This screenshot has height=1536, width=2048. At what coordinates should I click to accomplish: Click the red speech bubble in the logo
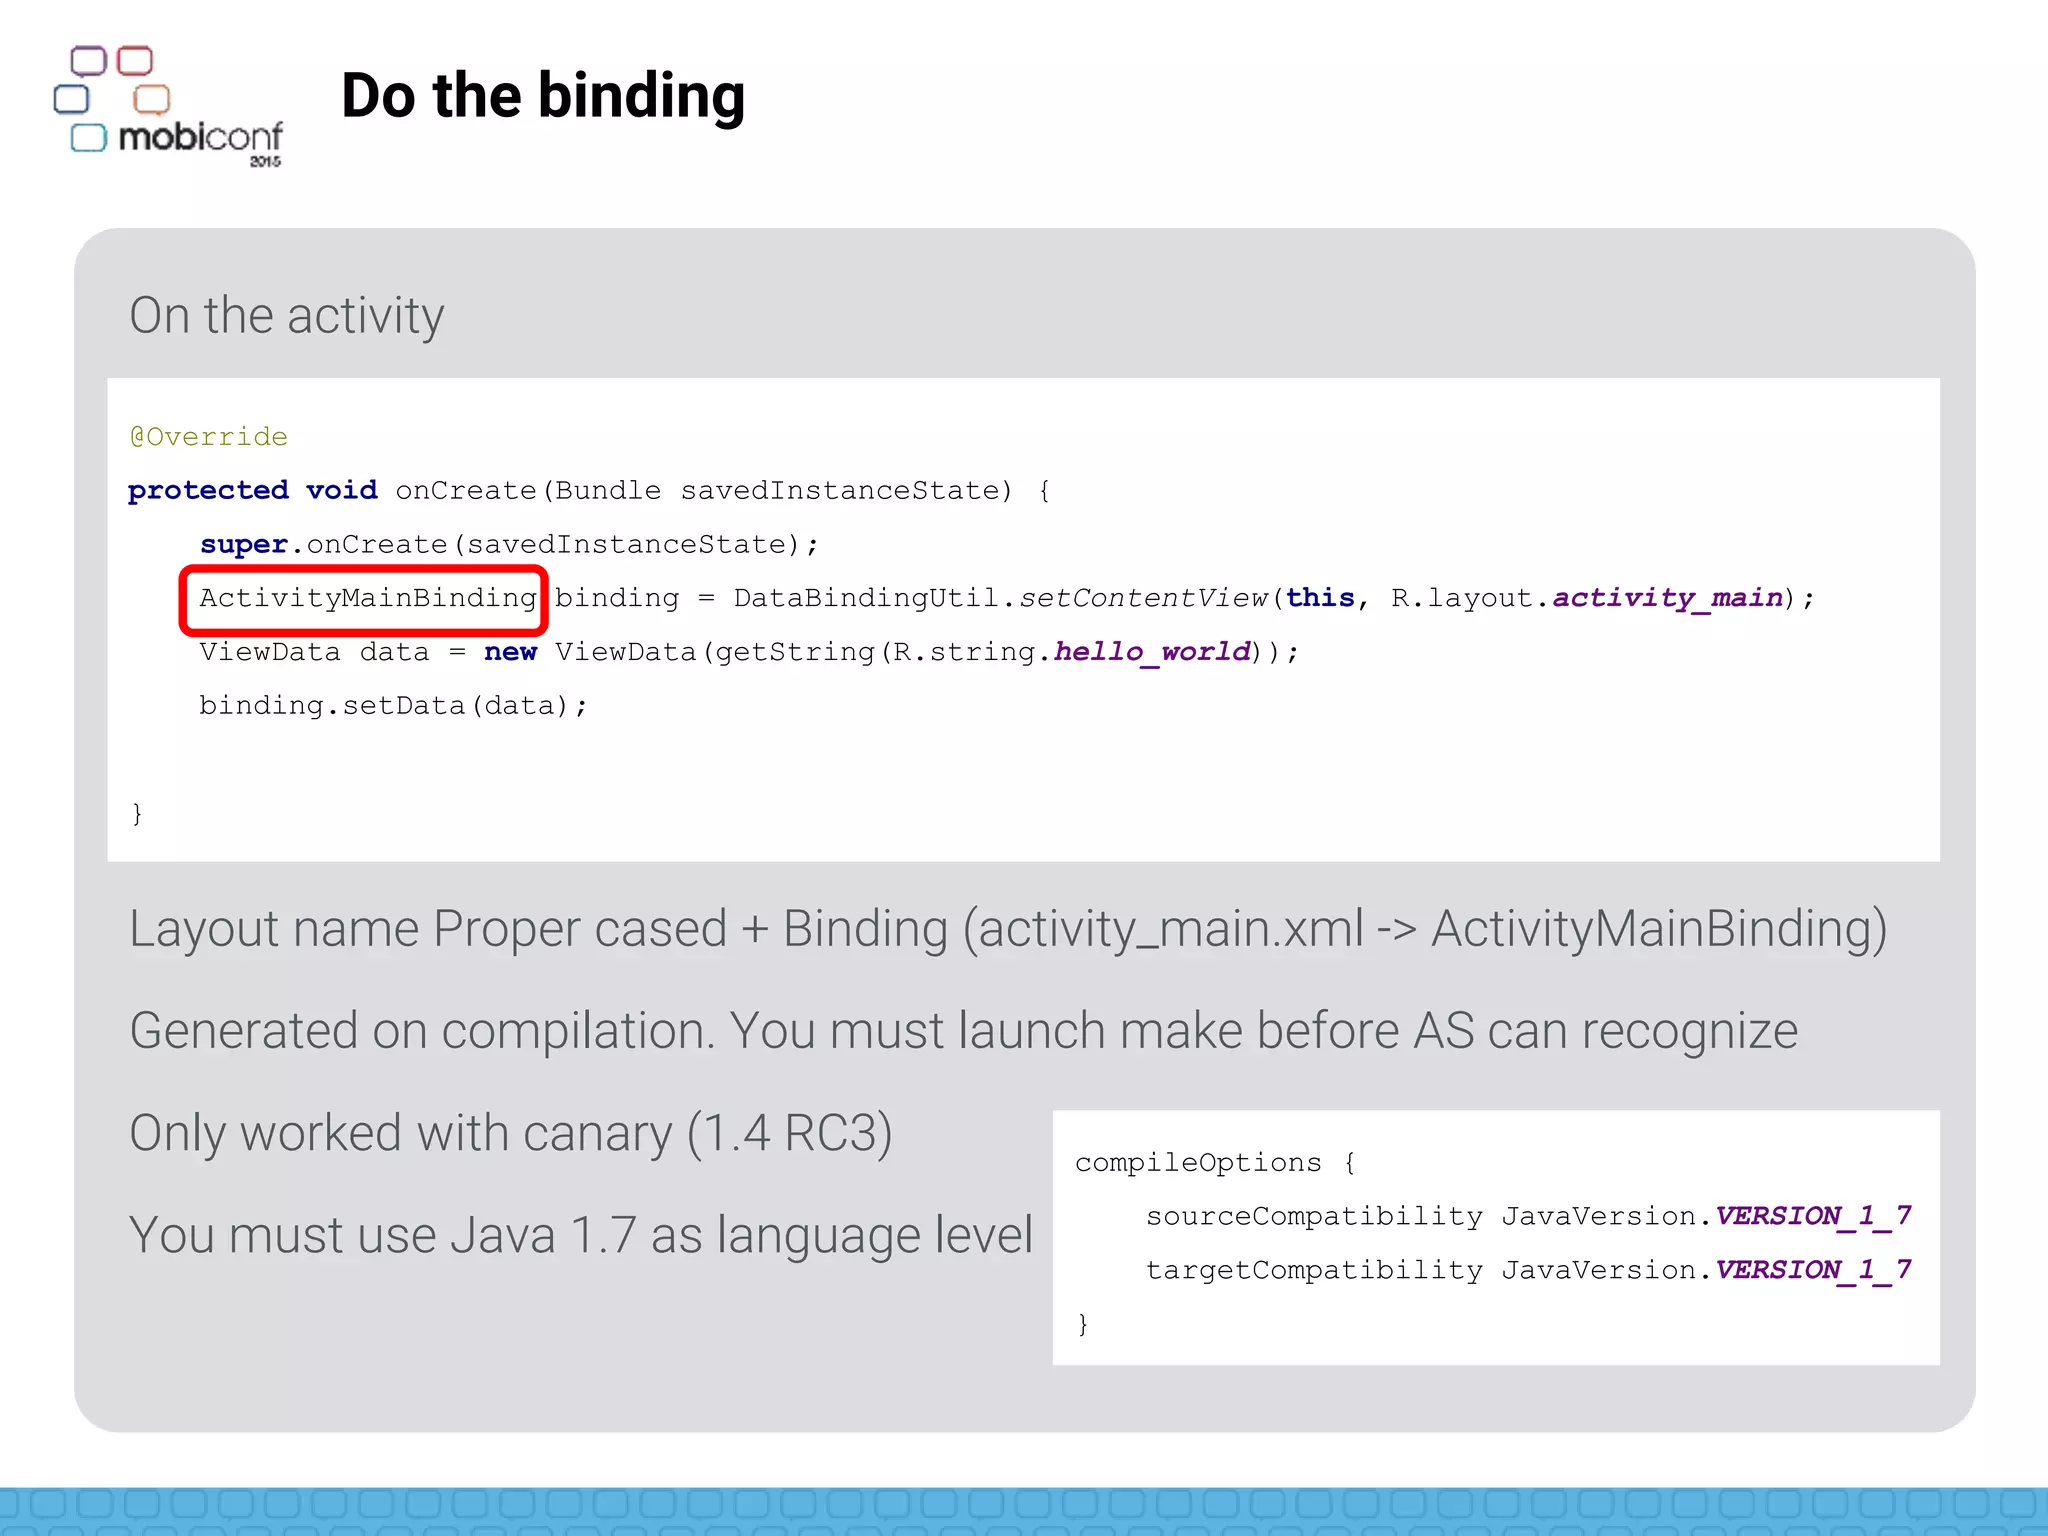click(x=135, y=61)
